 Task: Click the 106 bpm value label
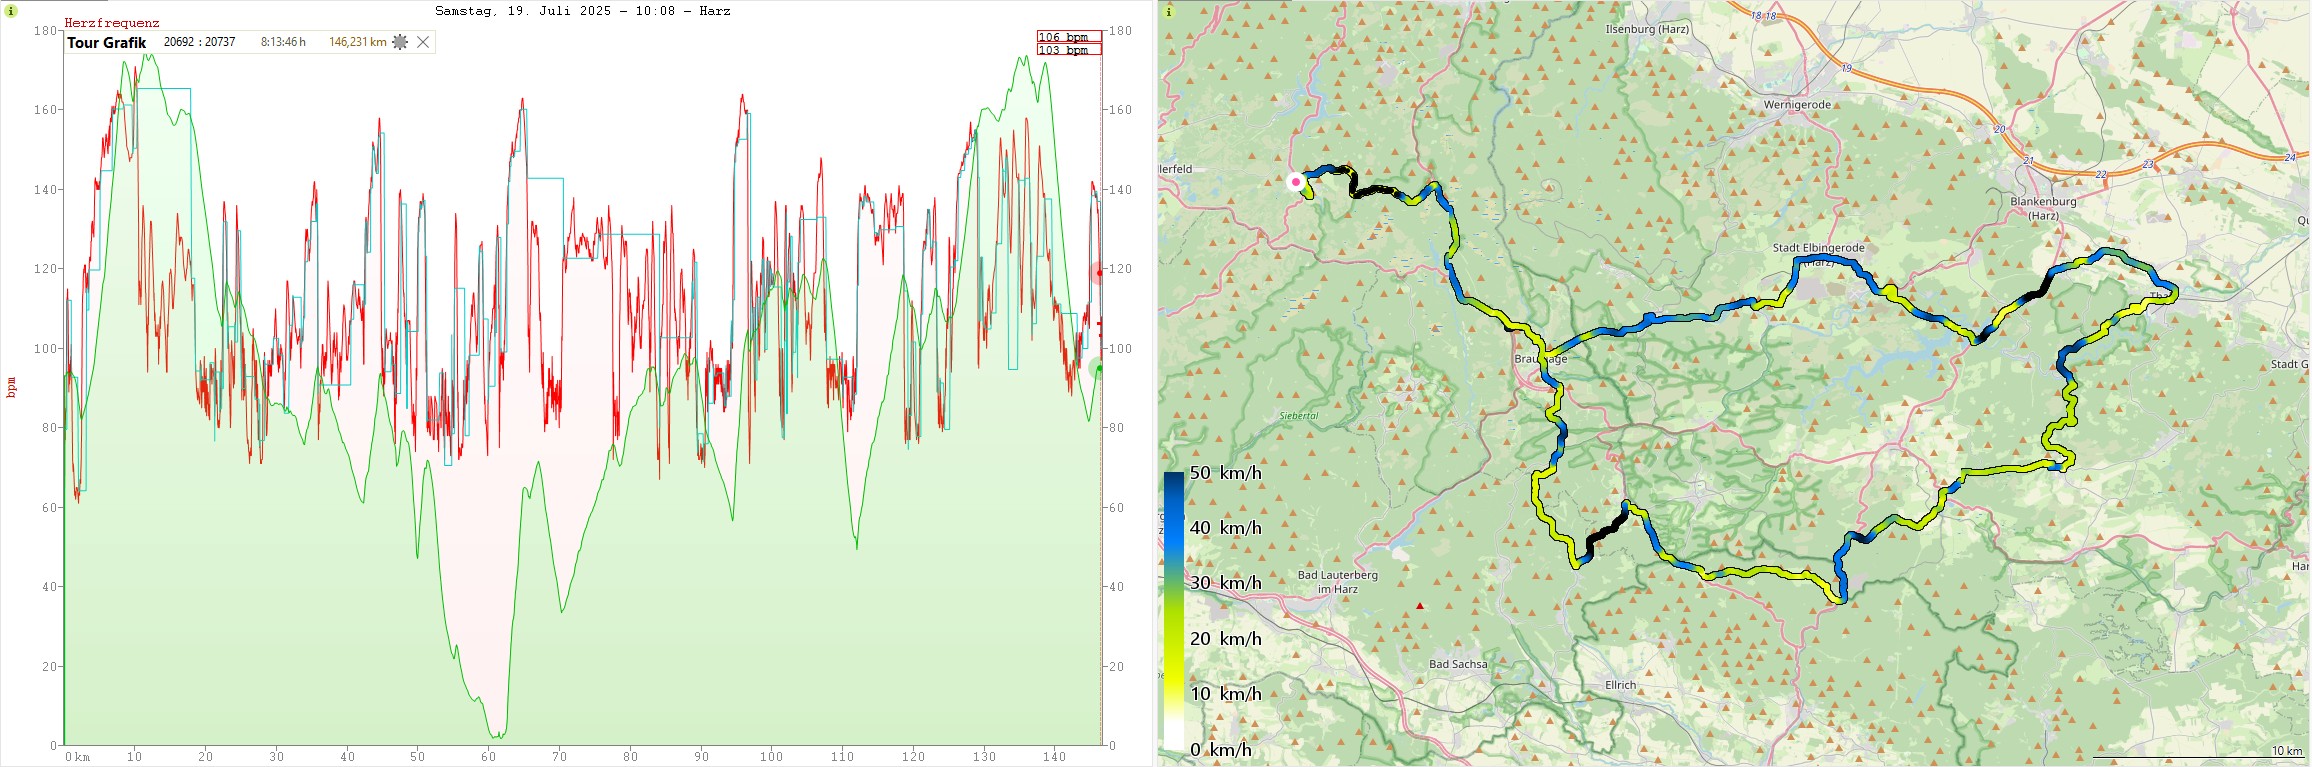tap(1068, 37)
